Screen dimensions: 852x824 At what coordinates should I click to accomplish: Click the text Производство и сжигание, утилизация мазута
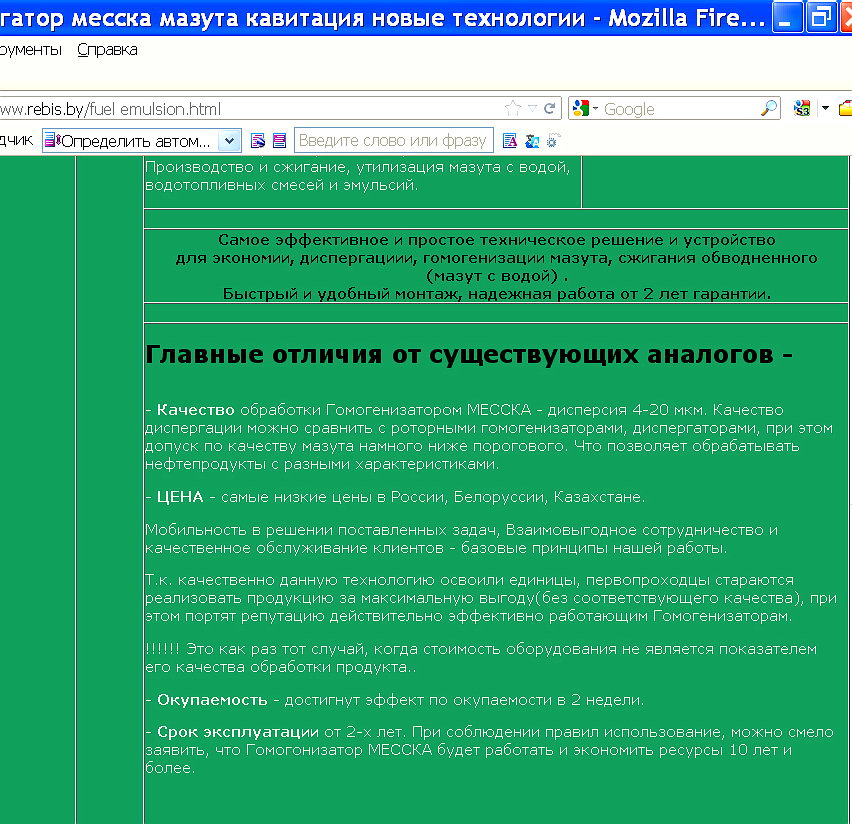(358, 167)
